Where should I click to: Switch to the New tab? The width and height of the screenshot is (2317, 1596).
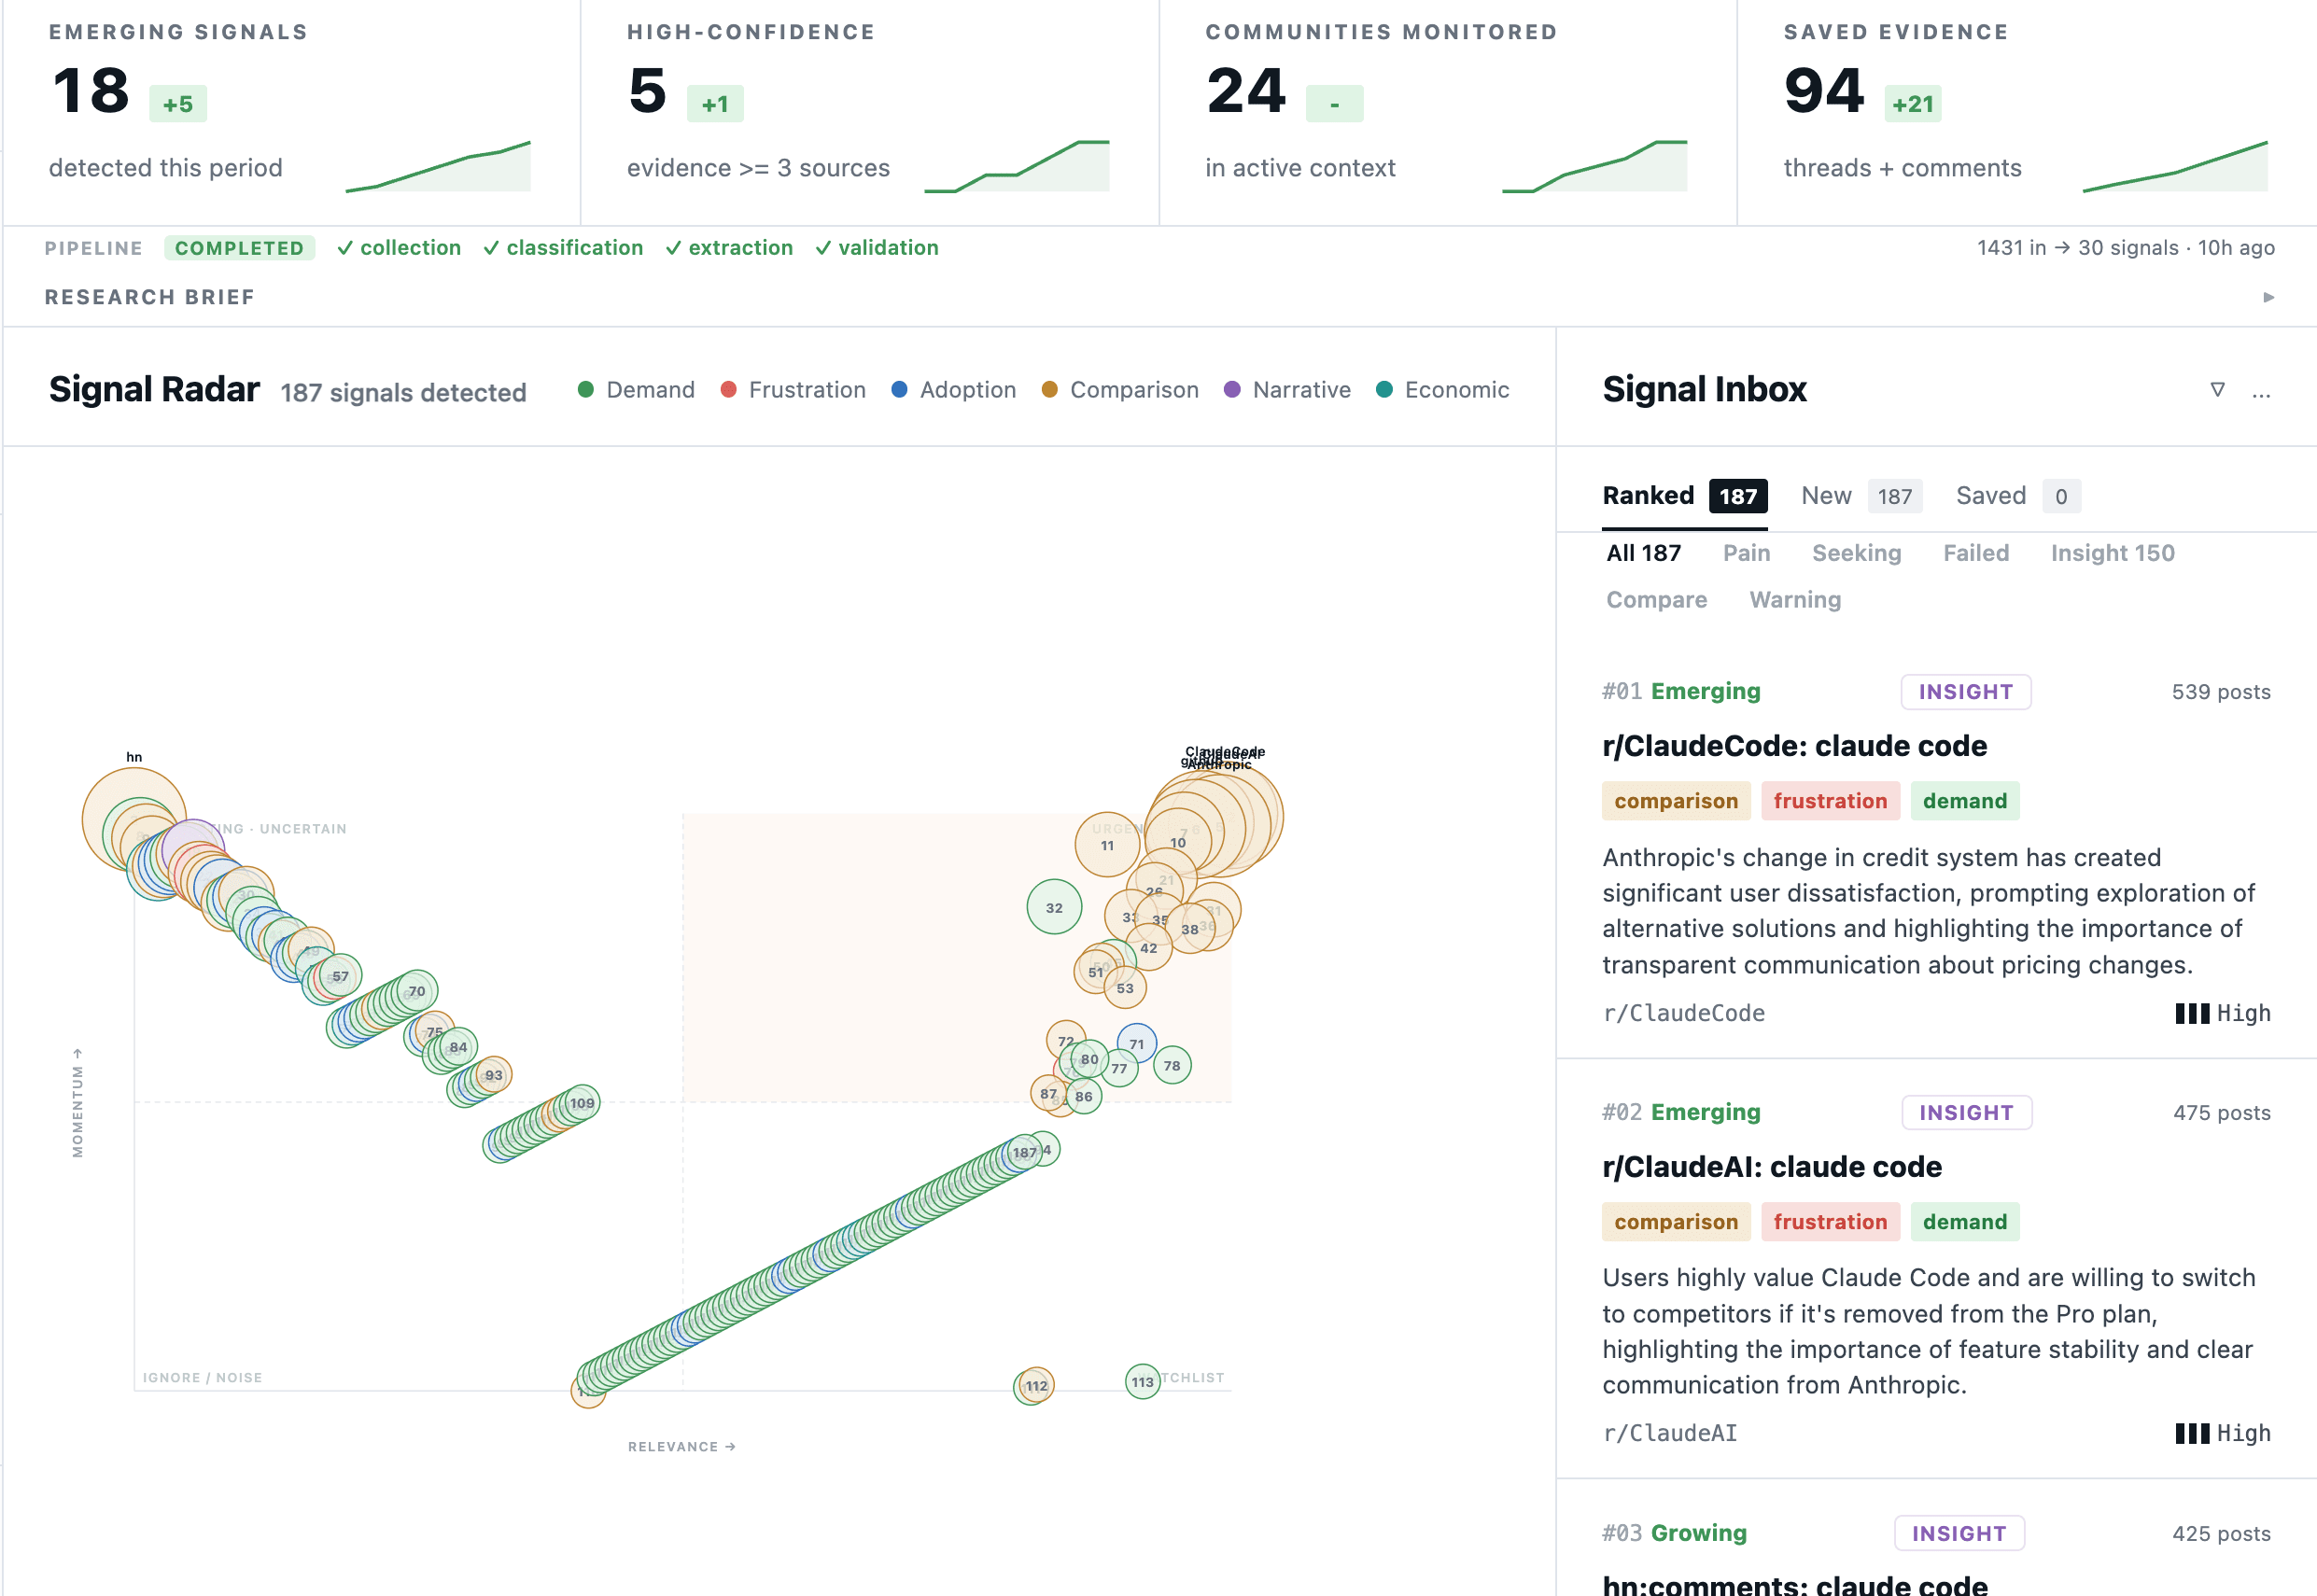[x=1861, y=496]
